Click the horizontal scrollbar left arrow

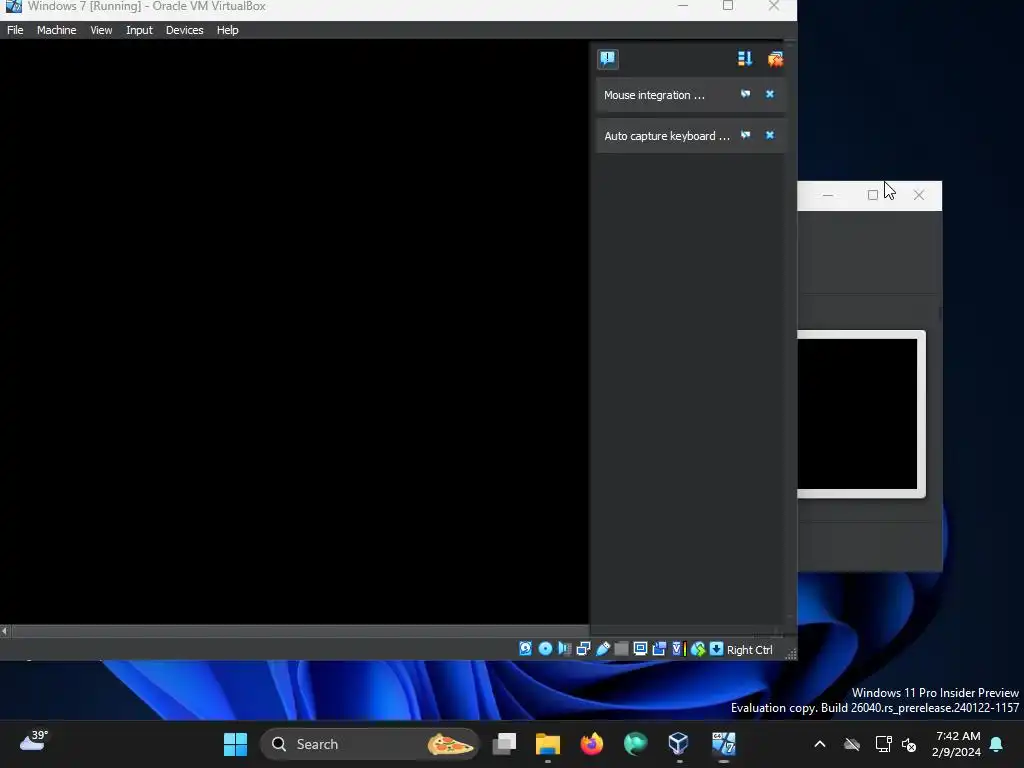point(5,631)
